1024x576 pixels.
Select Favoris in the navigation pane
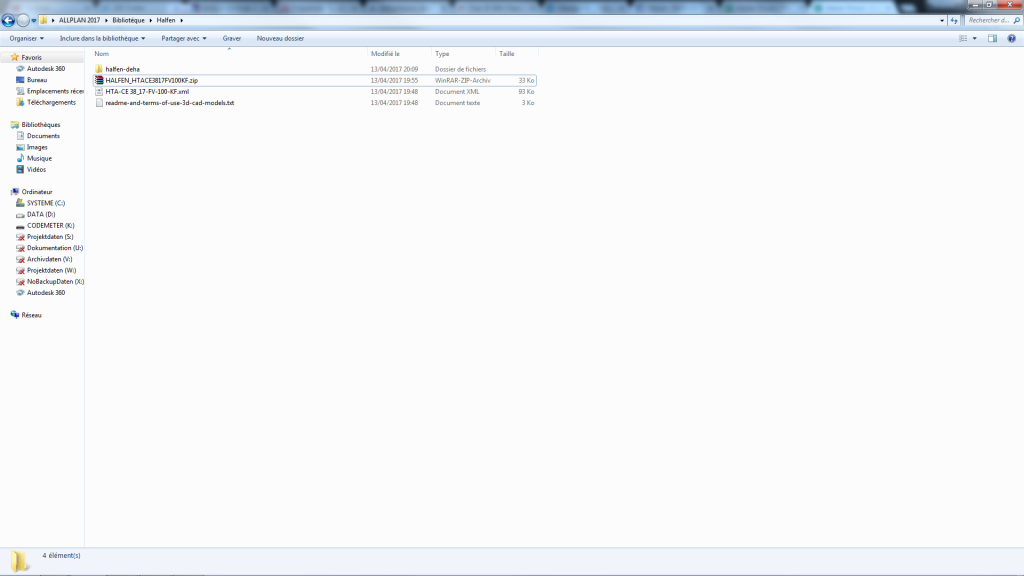[x=31, y=57]
